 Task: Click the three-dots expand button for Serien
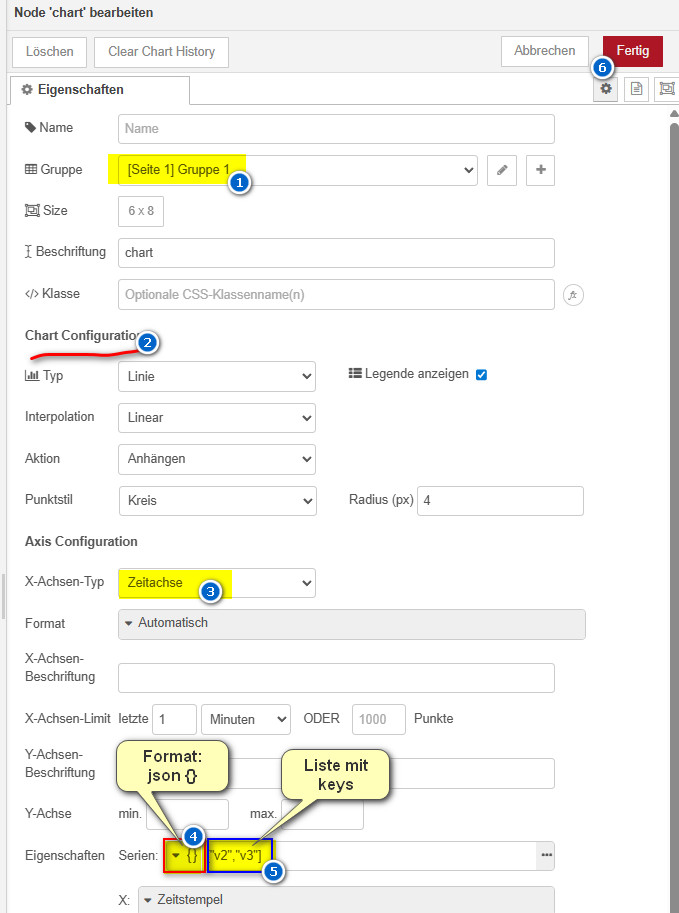(x=546, y=855)
